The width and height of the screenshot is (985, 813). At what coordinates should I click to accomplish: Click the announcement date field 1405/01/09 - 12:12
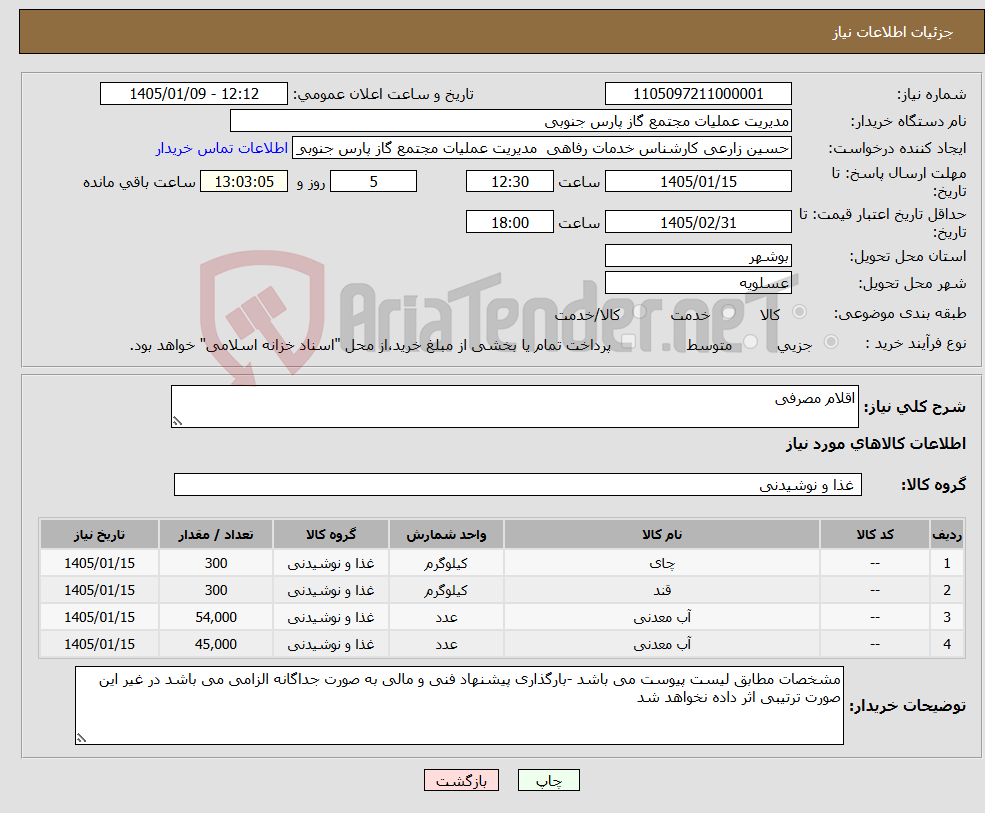(x=193, y=94)
